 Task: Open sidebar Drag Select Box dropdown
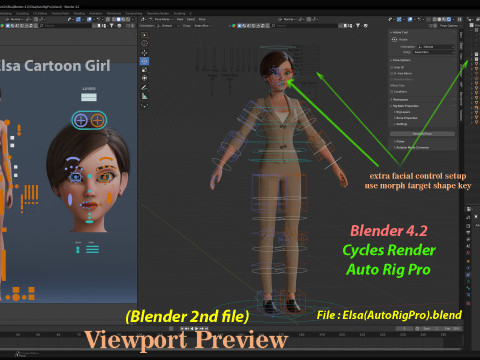click(434, 52)
